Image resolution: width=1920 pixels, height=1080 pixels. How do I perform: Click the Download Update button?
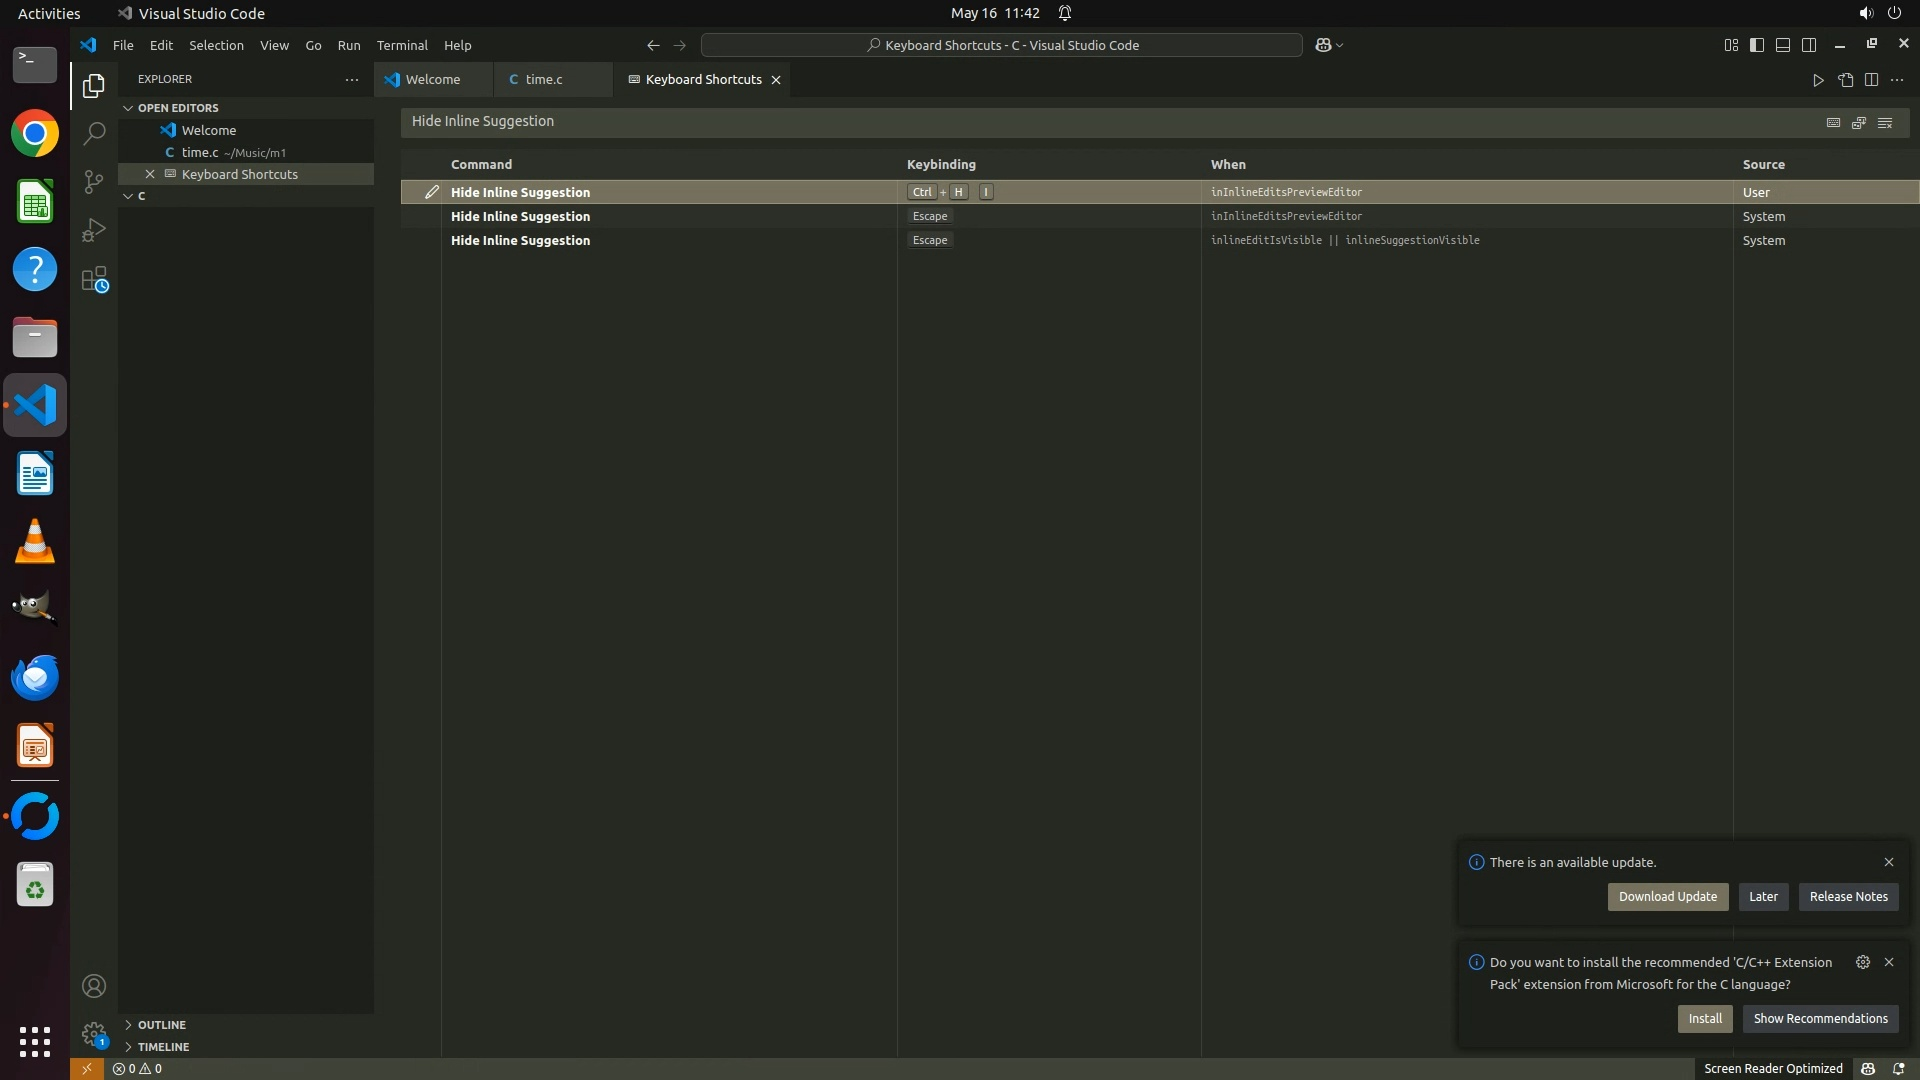[x=1667, y=897]
